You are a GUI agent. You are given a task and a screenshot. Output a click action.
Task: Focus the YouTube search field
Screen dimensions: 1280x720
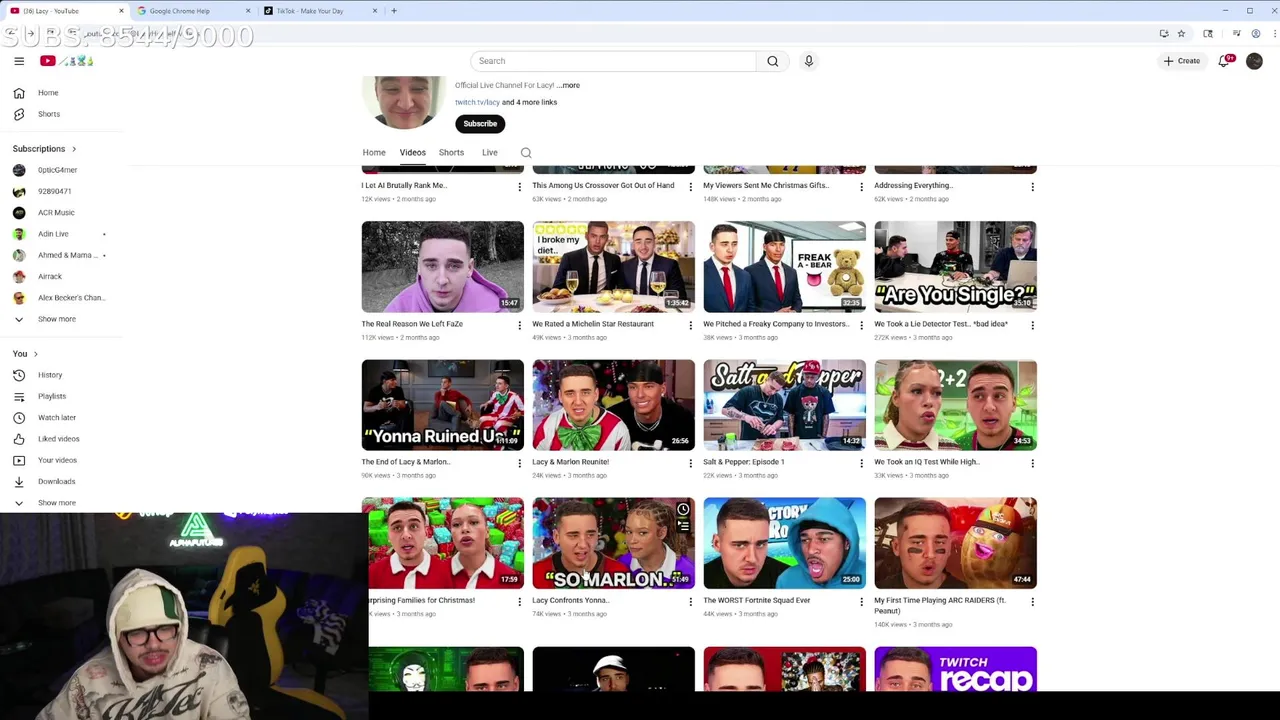[613, 61]
